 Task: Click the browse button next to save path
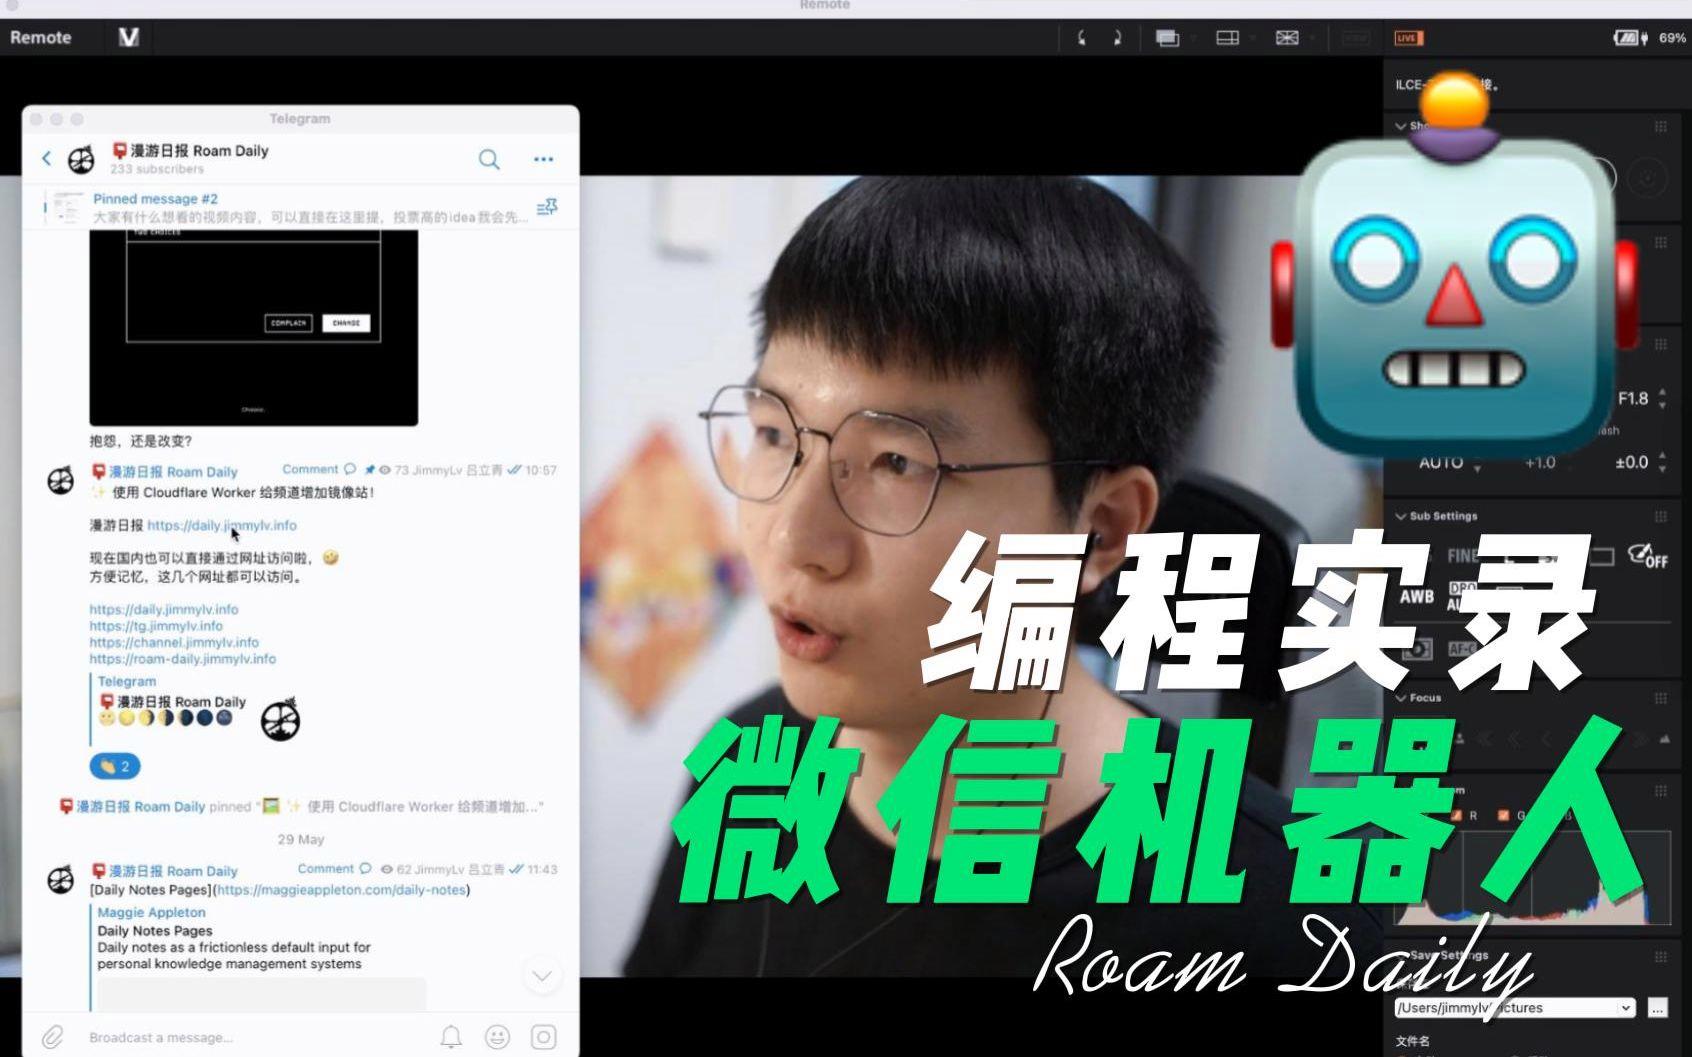tap(1657, 1008)
